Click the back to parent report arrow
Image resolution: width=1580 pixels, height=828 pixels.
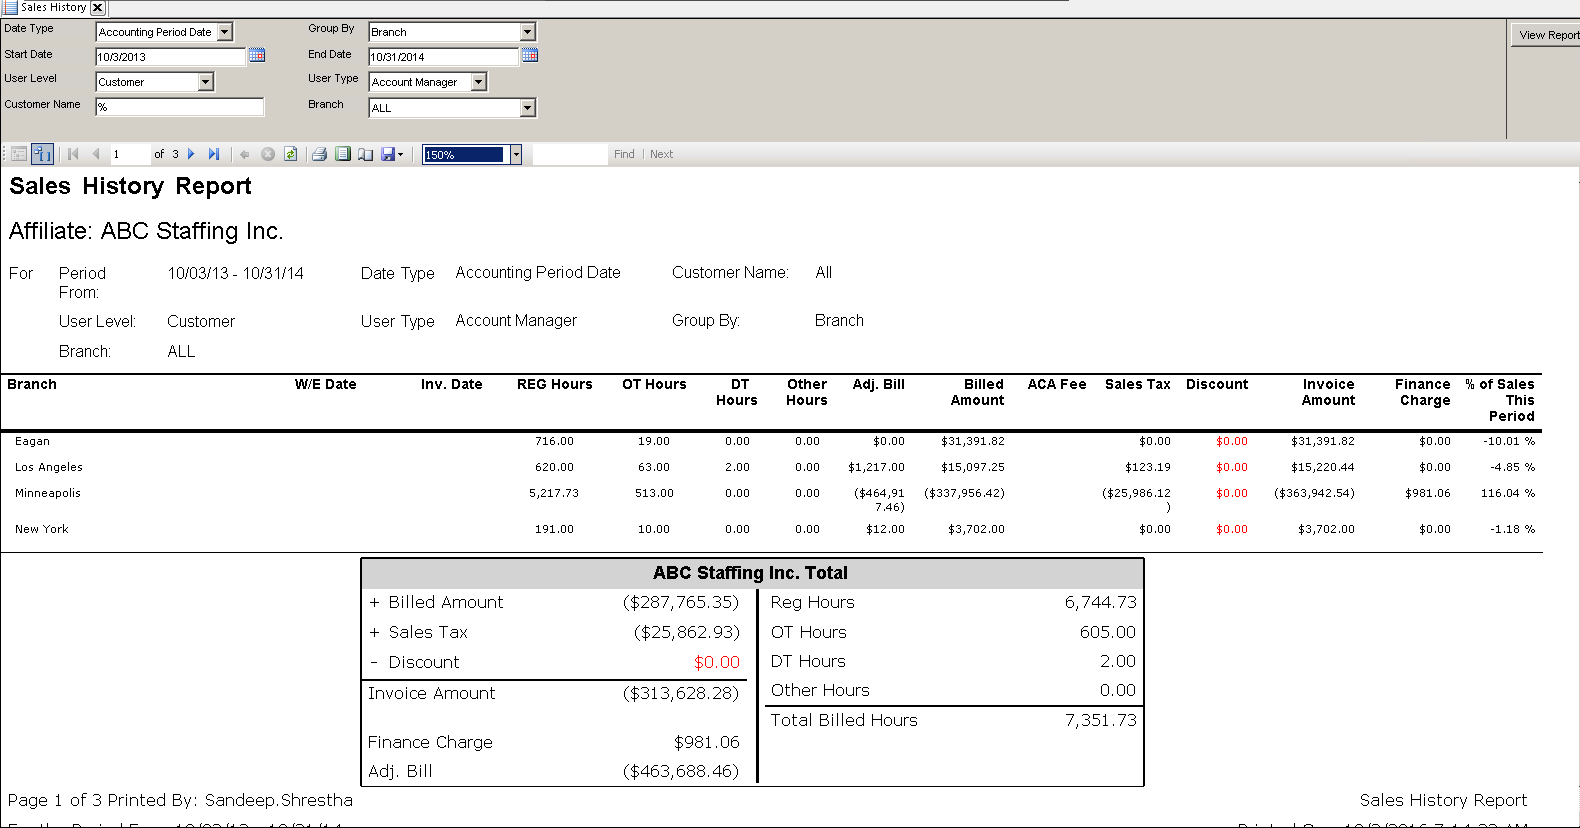(245, 154)
